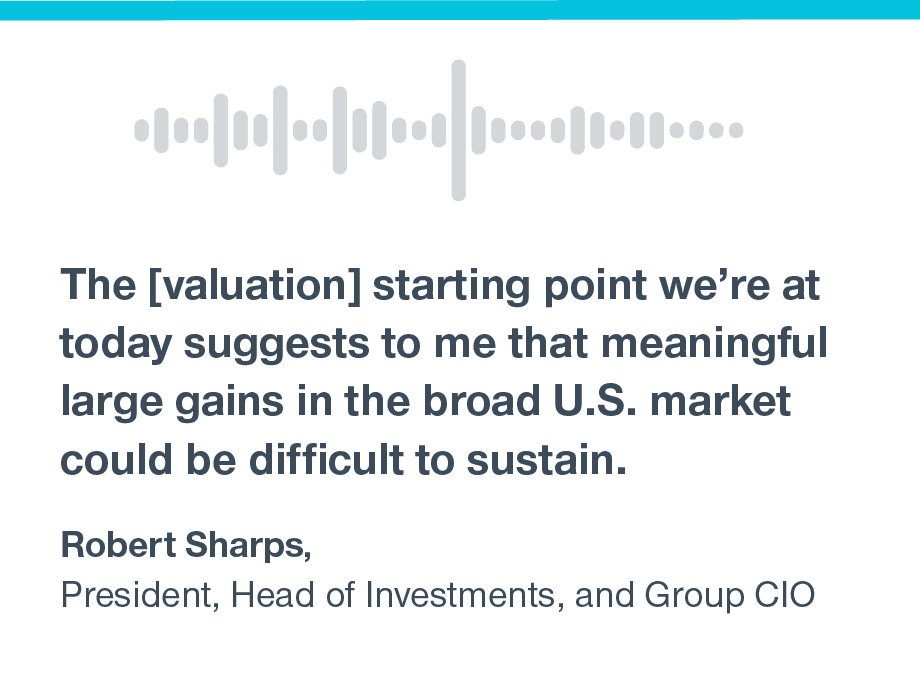The image size is (920, 697).
Task: Click the words large gains in the quote
Action: click(172, 402)
